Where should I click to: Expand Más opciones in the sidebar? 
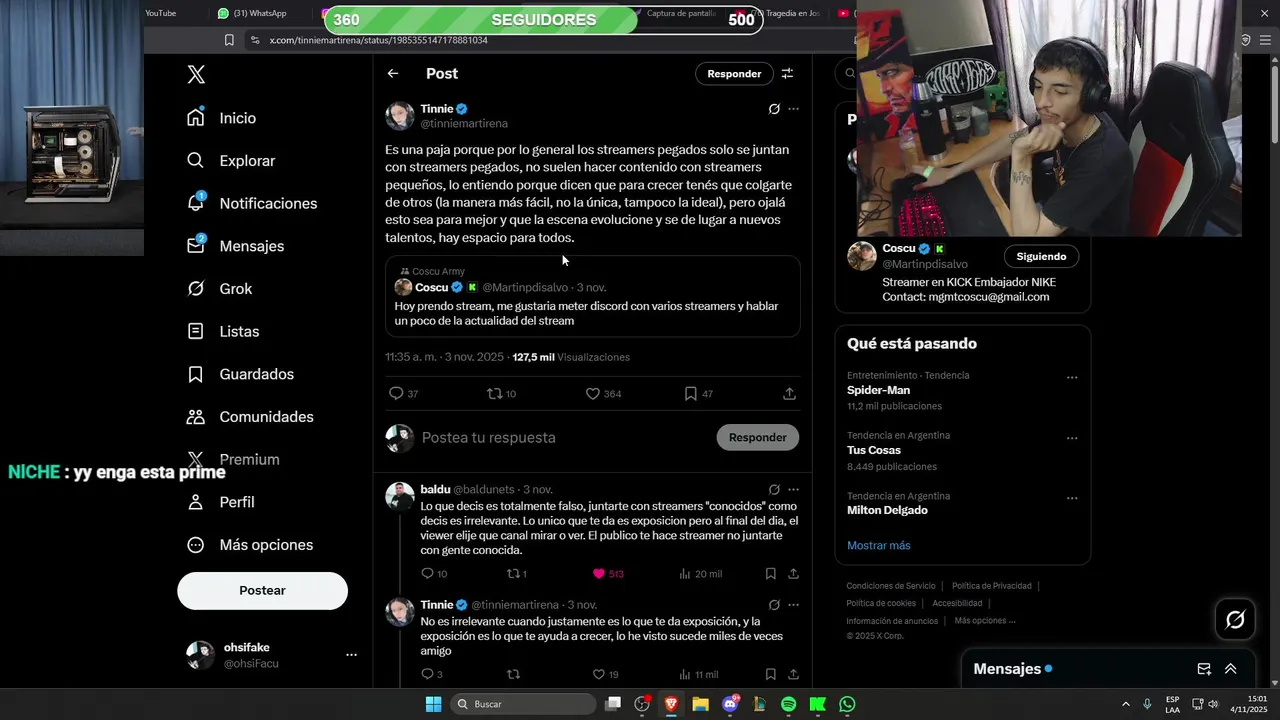(250, 545)
